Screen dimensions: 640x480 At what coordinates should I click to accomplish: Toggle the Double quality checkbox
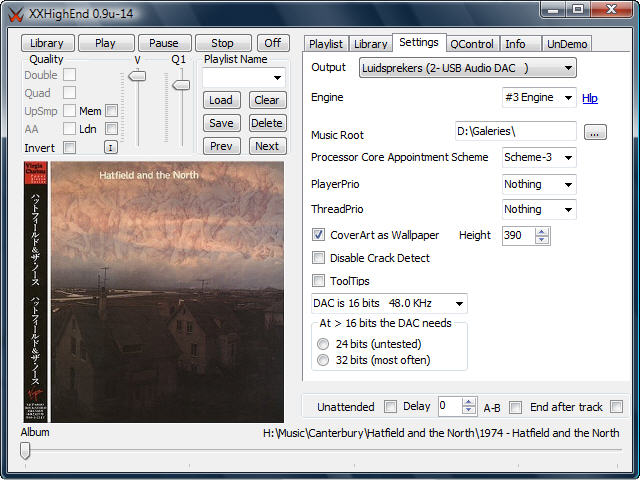click(69, 75)
